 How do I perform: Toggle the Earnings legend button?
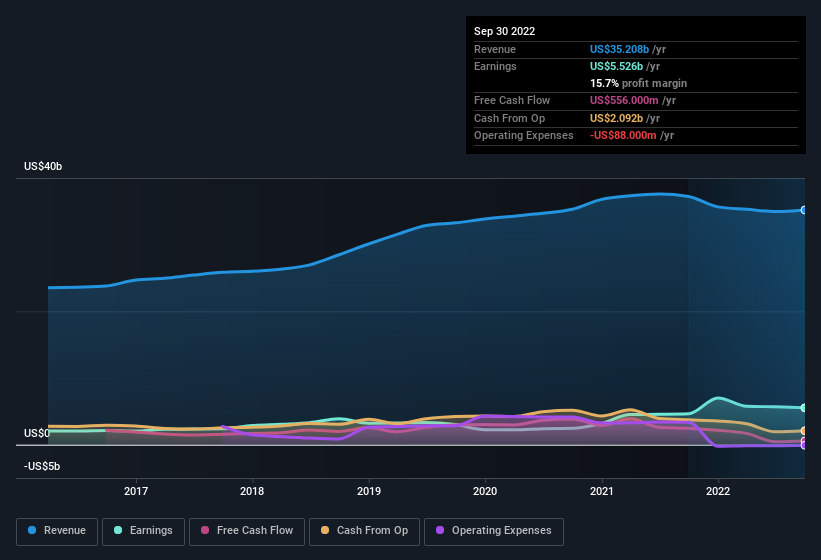tap(143, 531)
